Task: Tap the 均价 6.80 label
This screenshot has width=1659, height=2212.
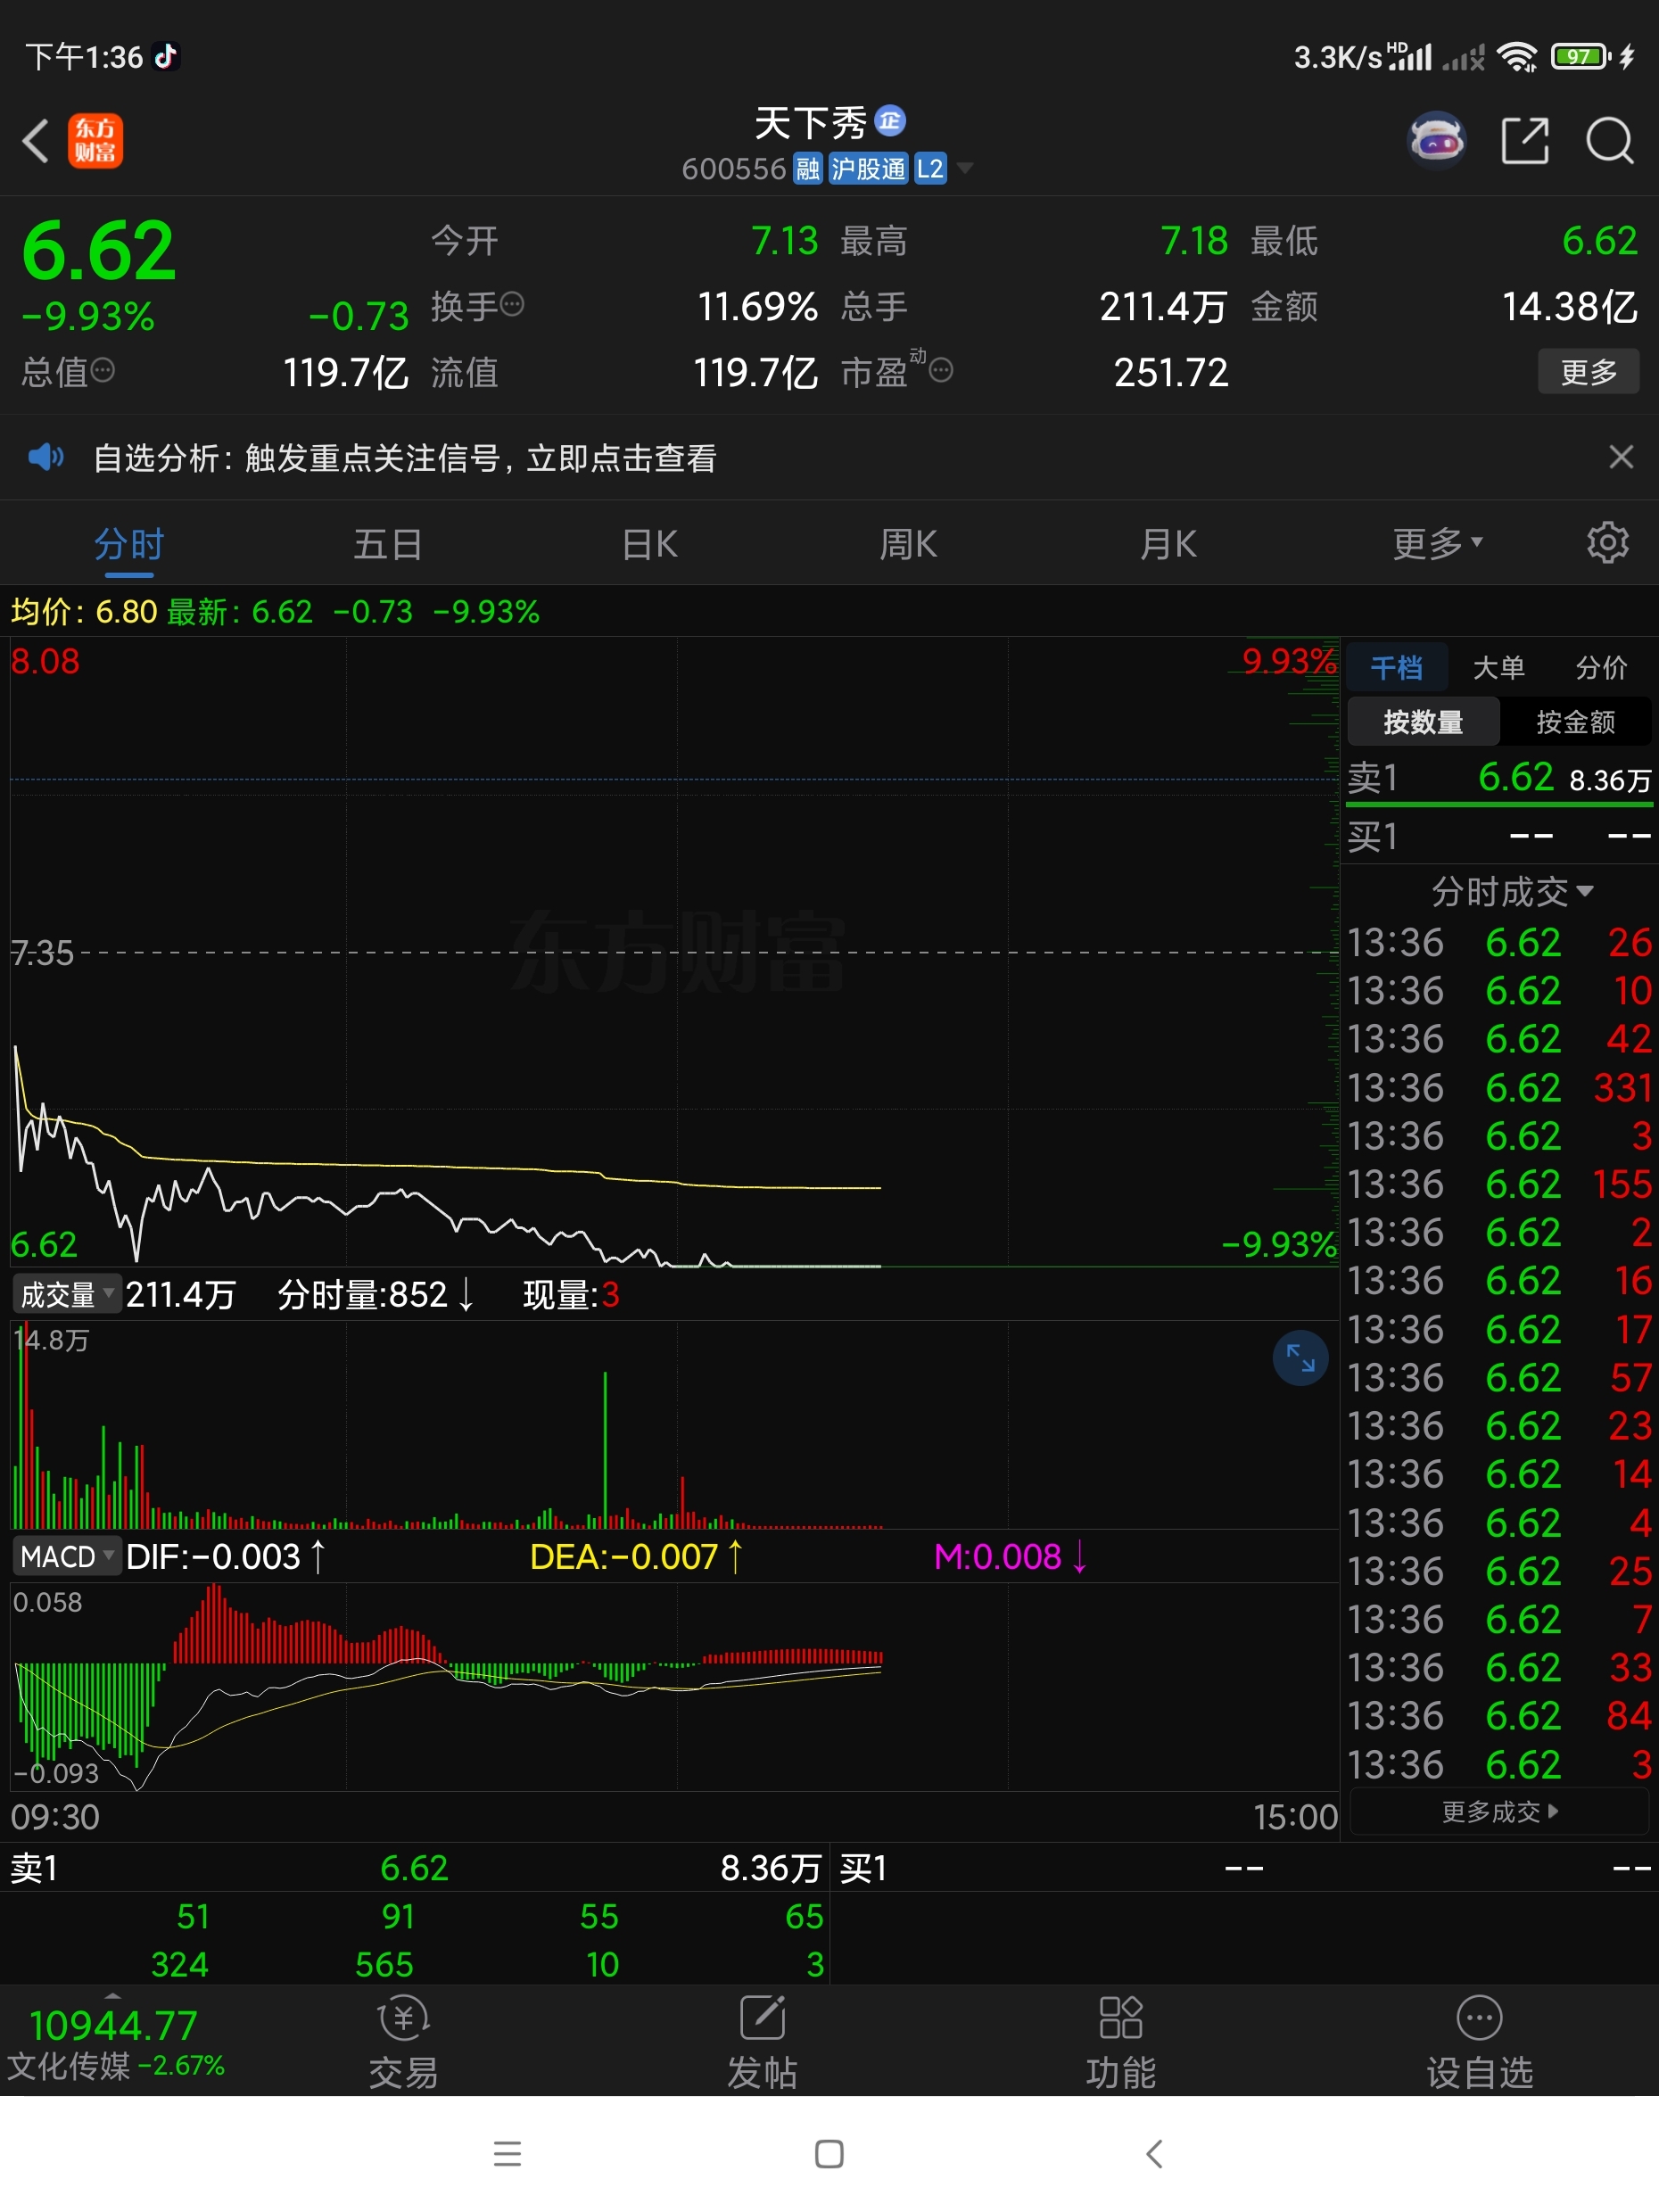Action: pyautogui.click(x=84, y=611)
